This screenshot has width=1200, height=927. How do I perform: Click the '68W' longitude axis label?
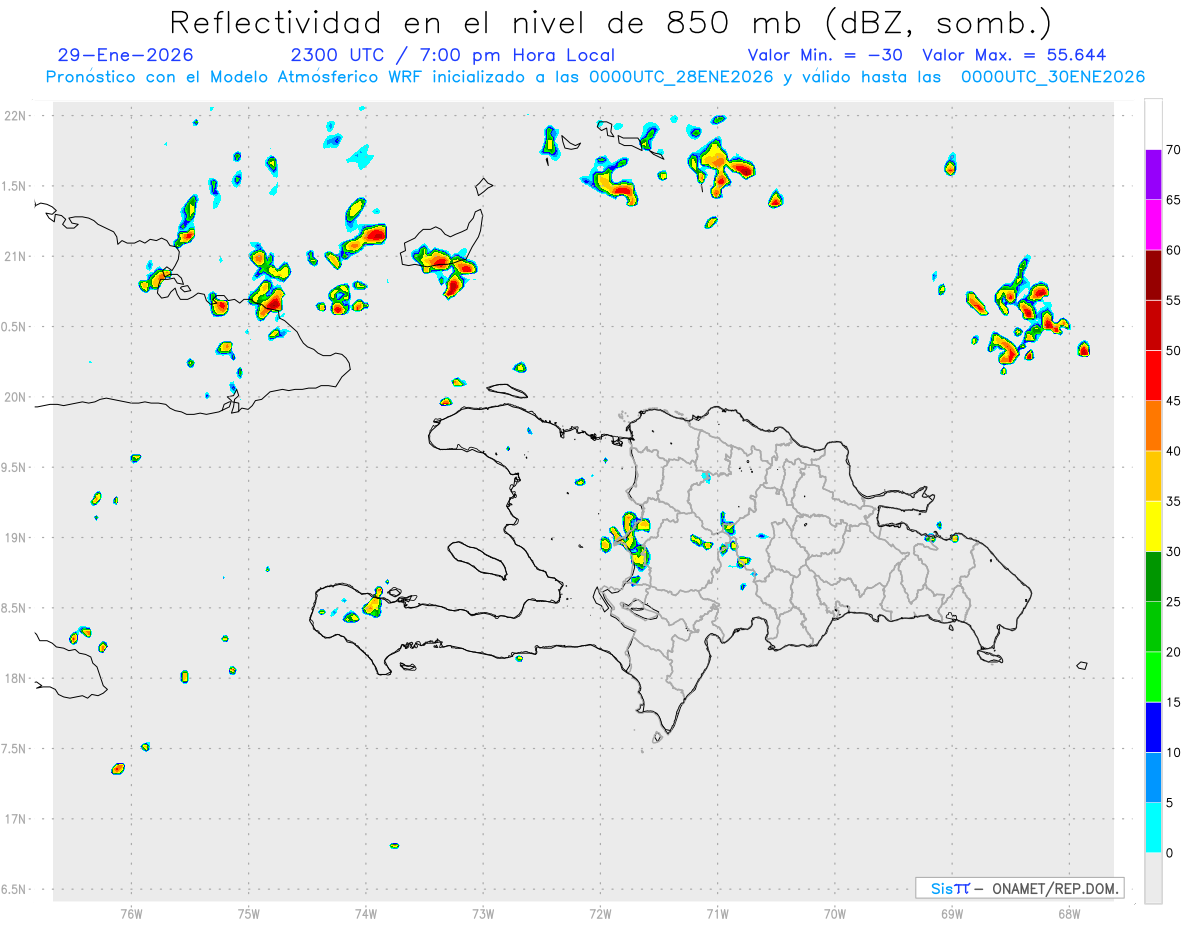tap(1068, 913)
